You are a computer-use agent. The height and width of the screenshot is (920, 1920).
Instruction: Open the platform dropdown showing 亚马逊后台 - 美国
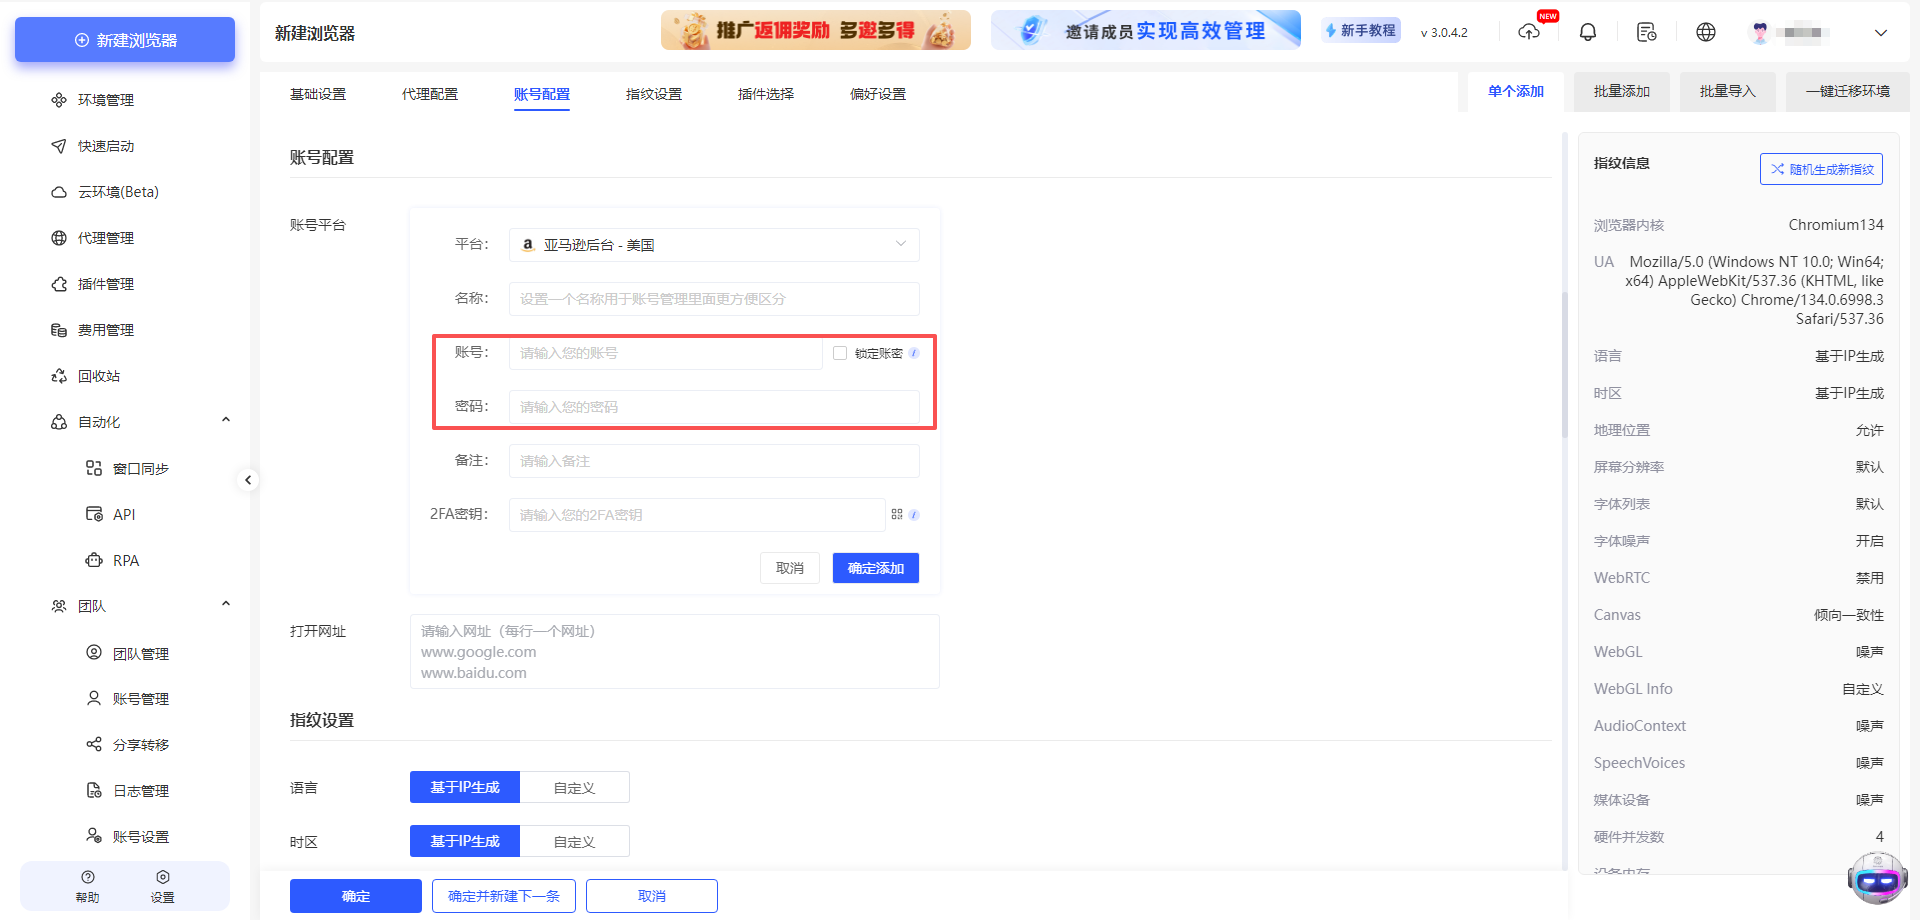(713, 244)
